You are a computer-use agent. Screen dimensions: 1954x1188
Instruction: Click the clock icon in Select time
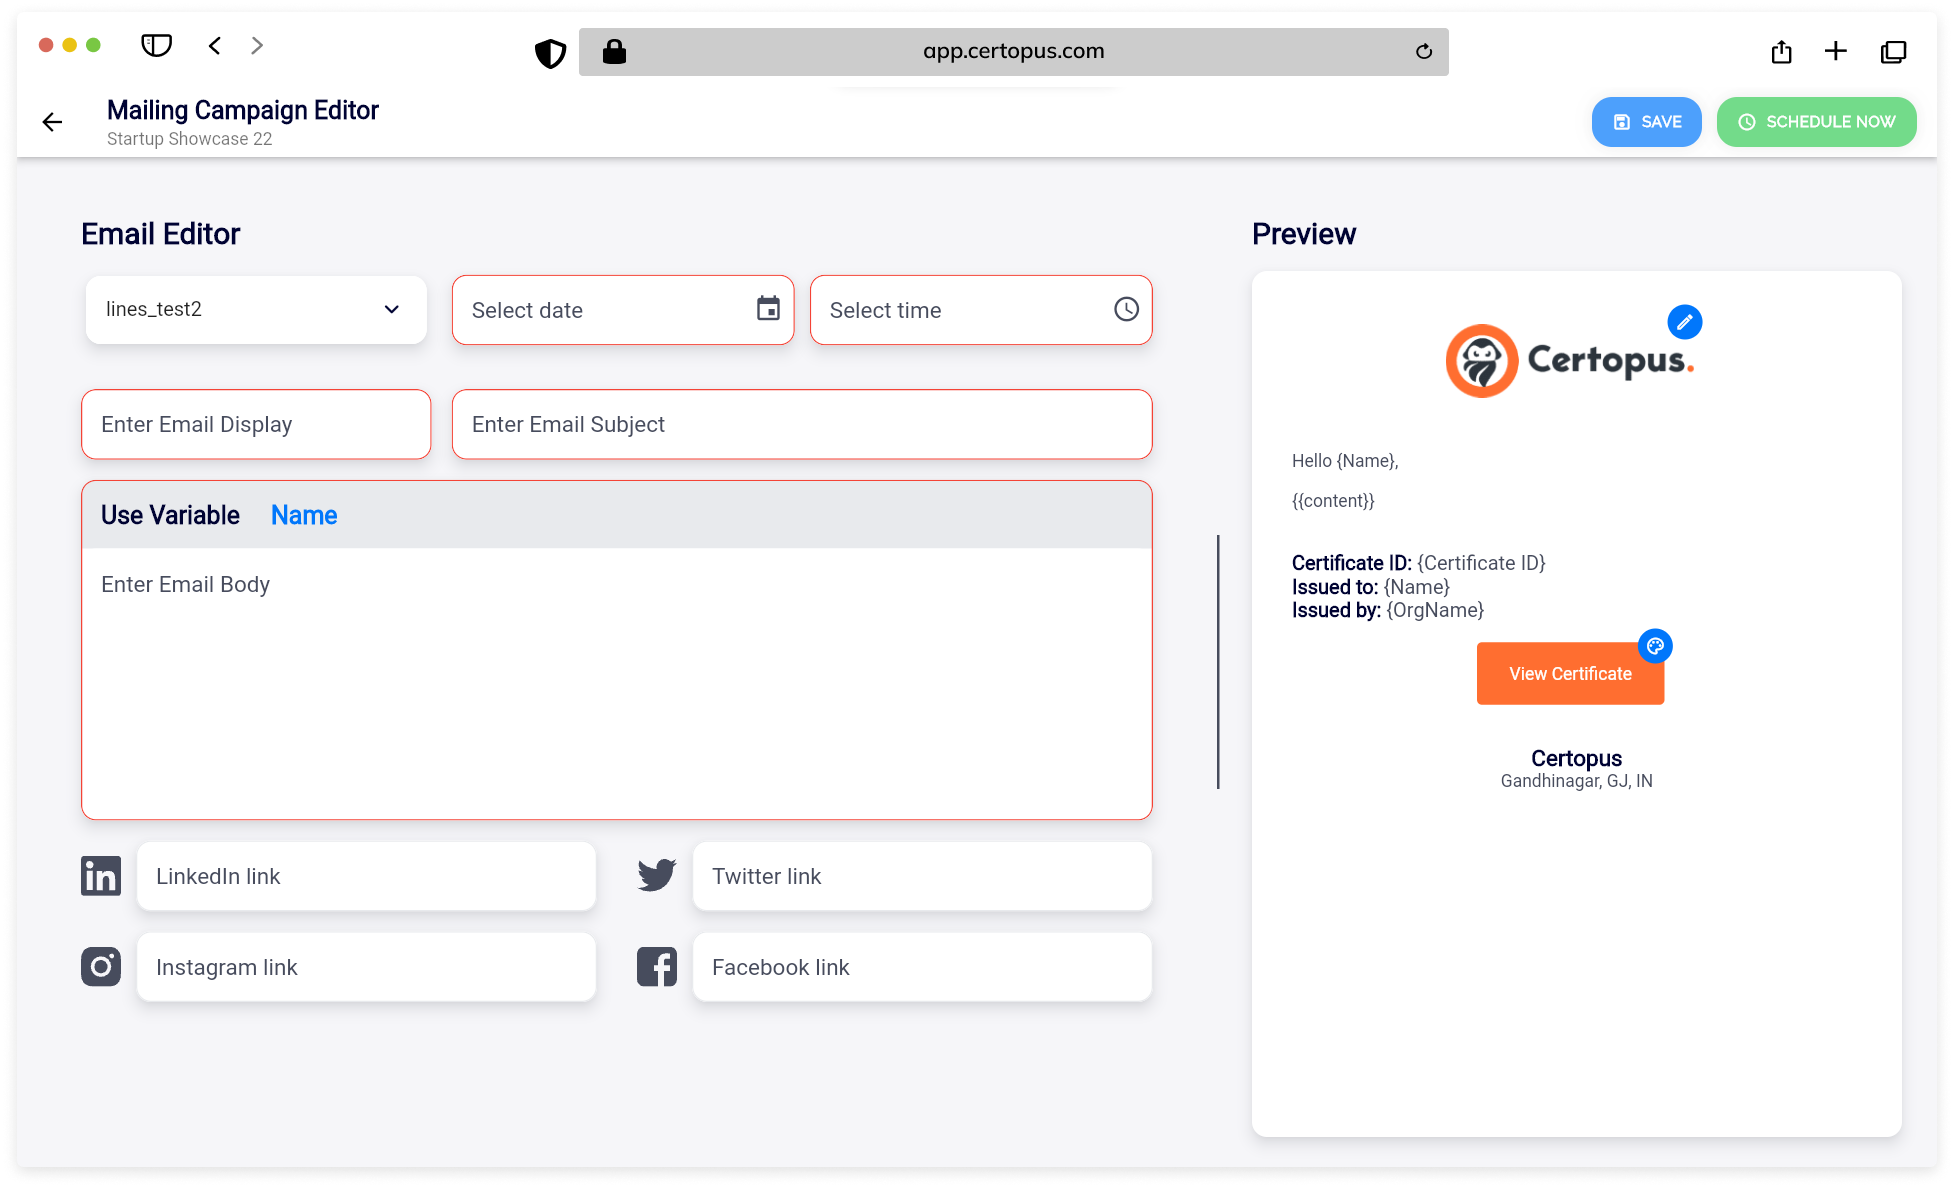point(1126,309)
